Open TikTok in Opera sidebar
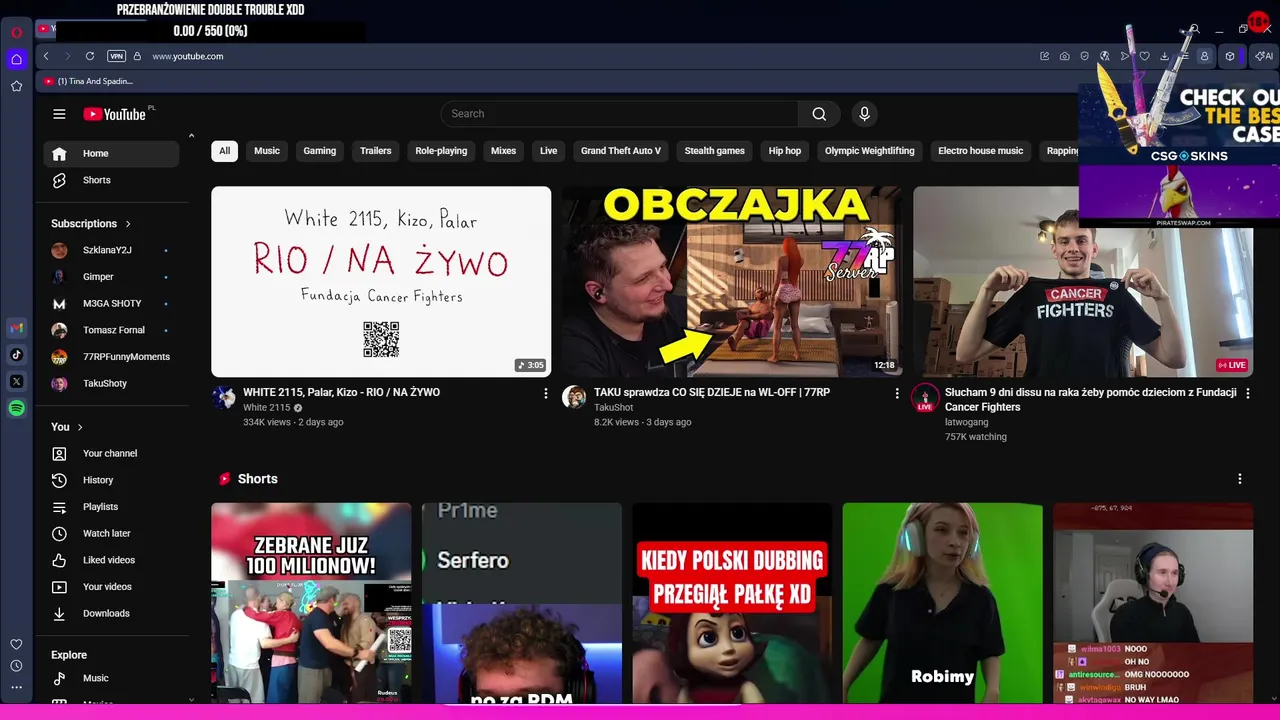This screenshot has width=1280, height=720. pos(16,355)
